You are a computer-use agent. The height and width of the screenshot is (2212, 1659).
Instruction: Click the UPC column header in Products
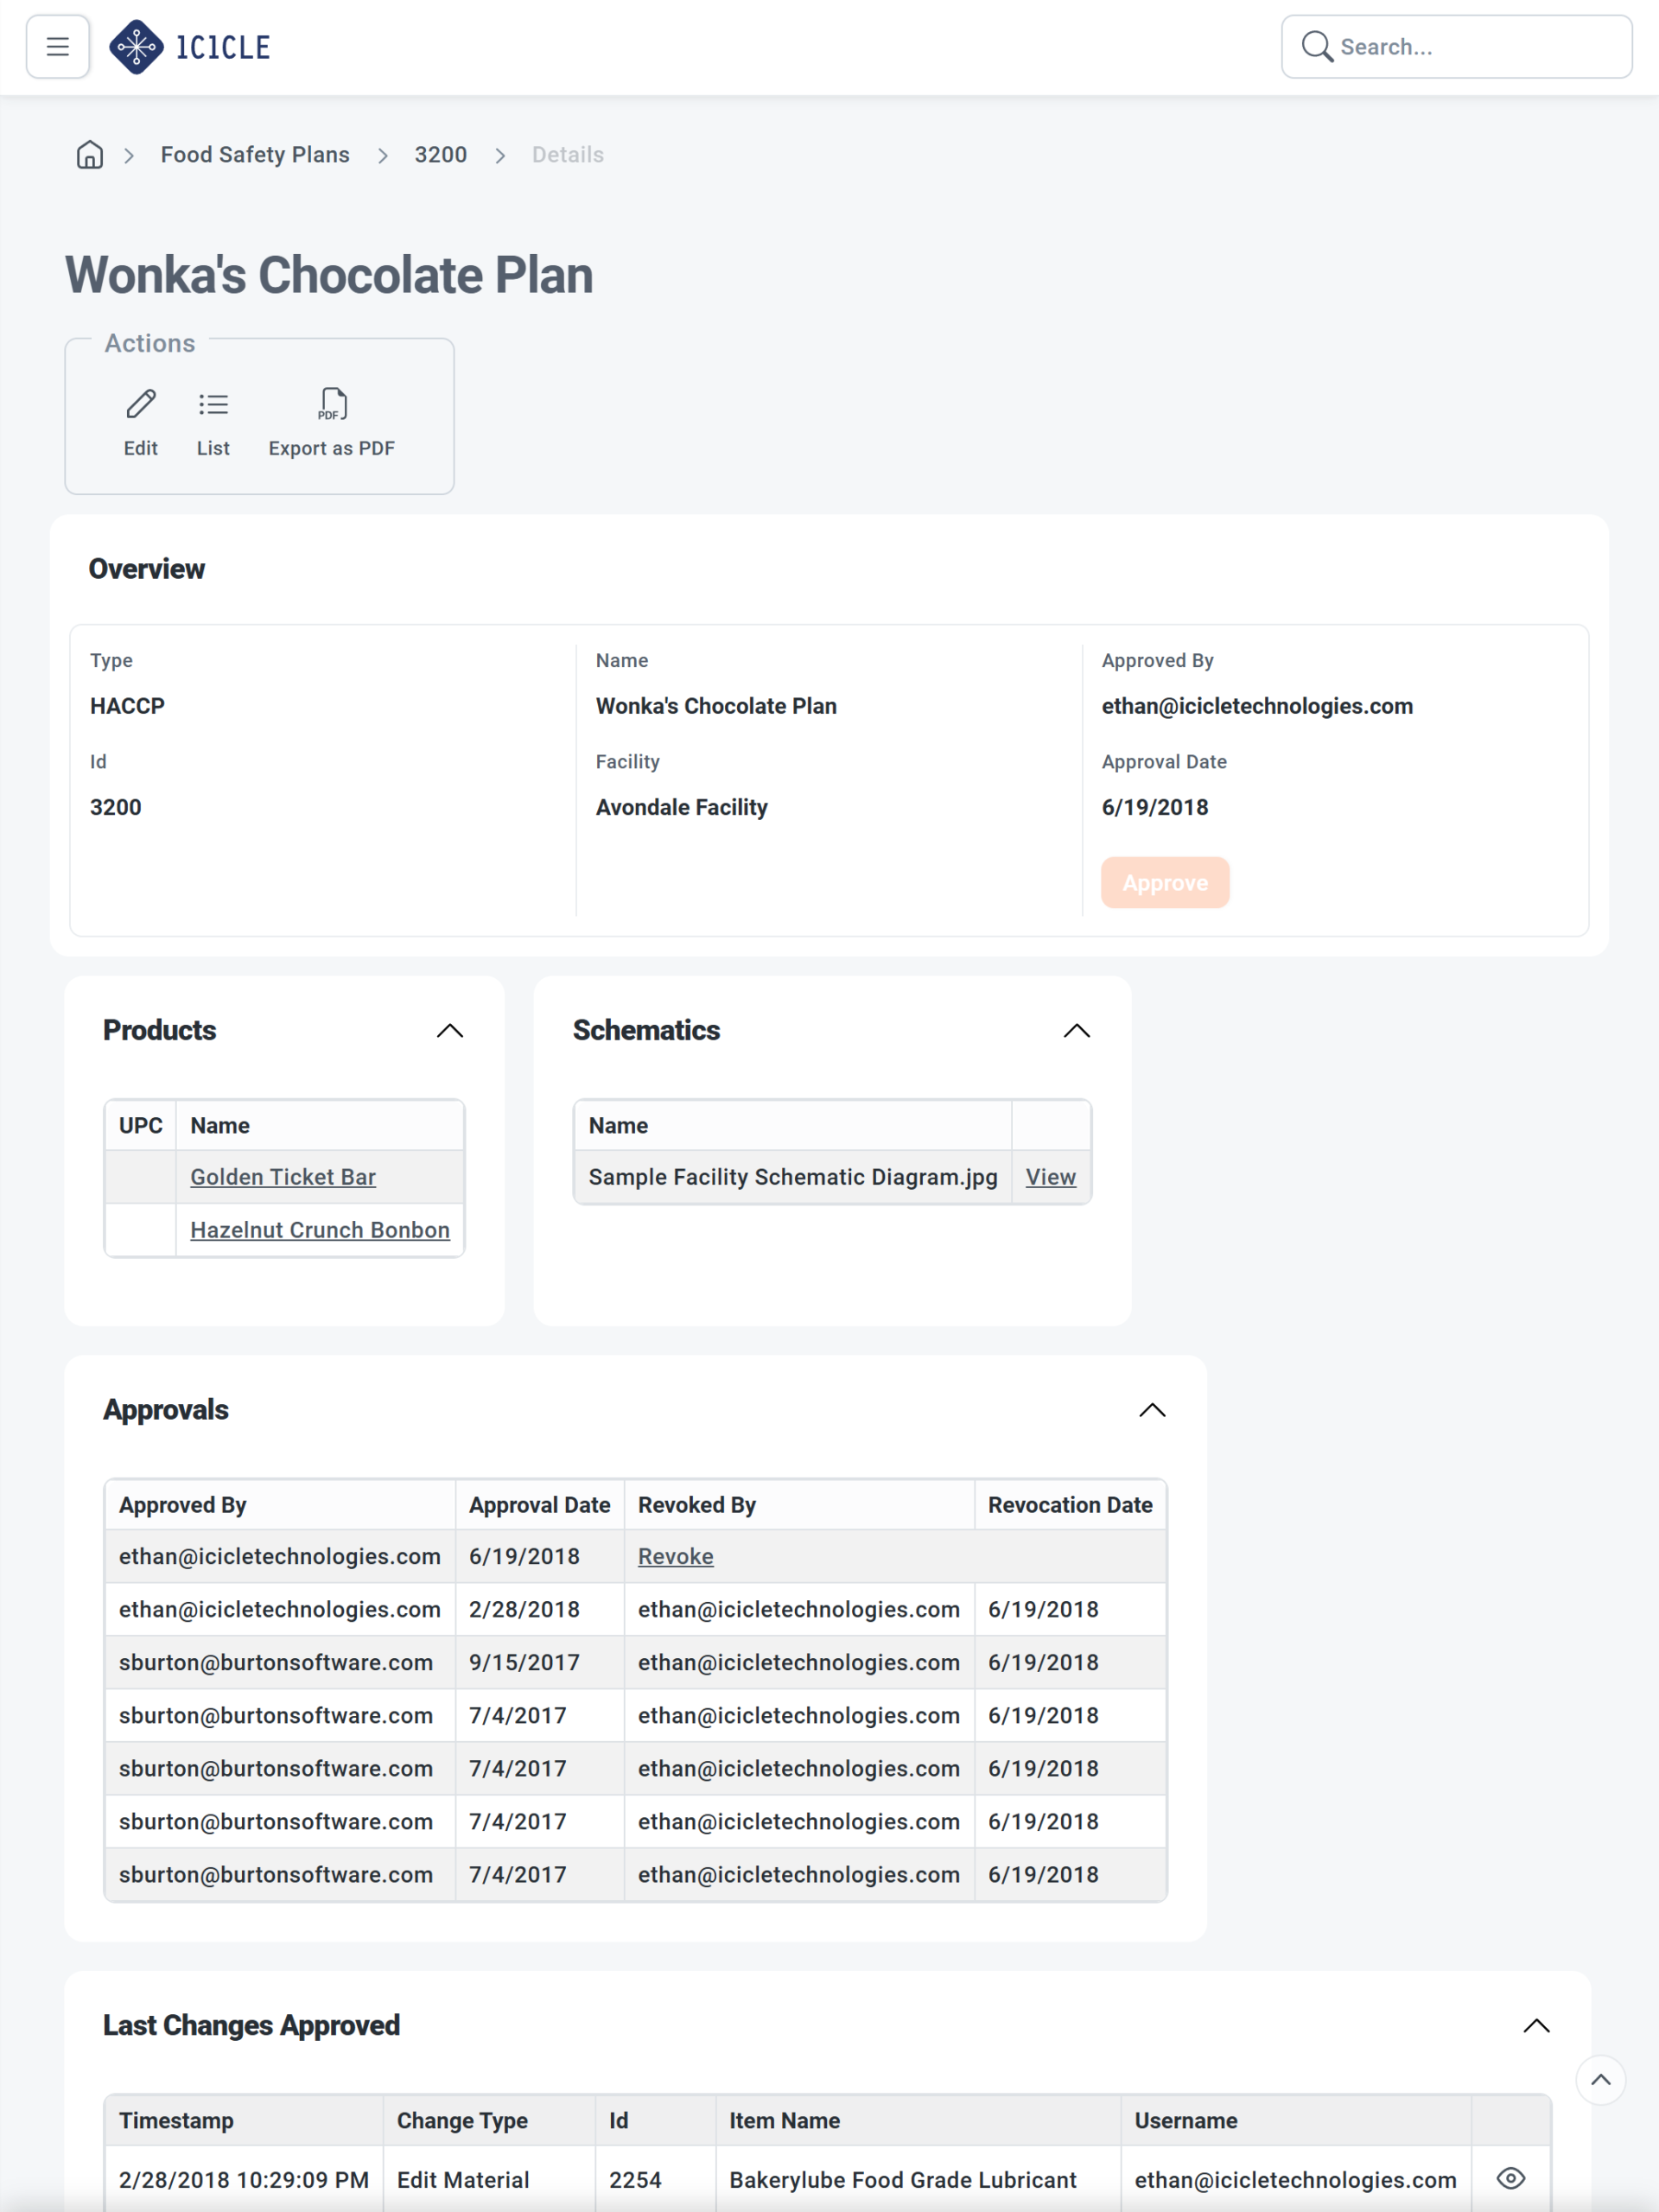coord(141,1125)
